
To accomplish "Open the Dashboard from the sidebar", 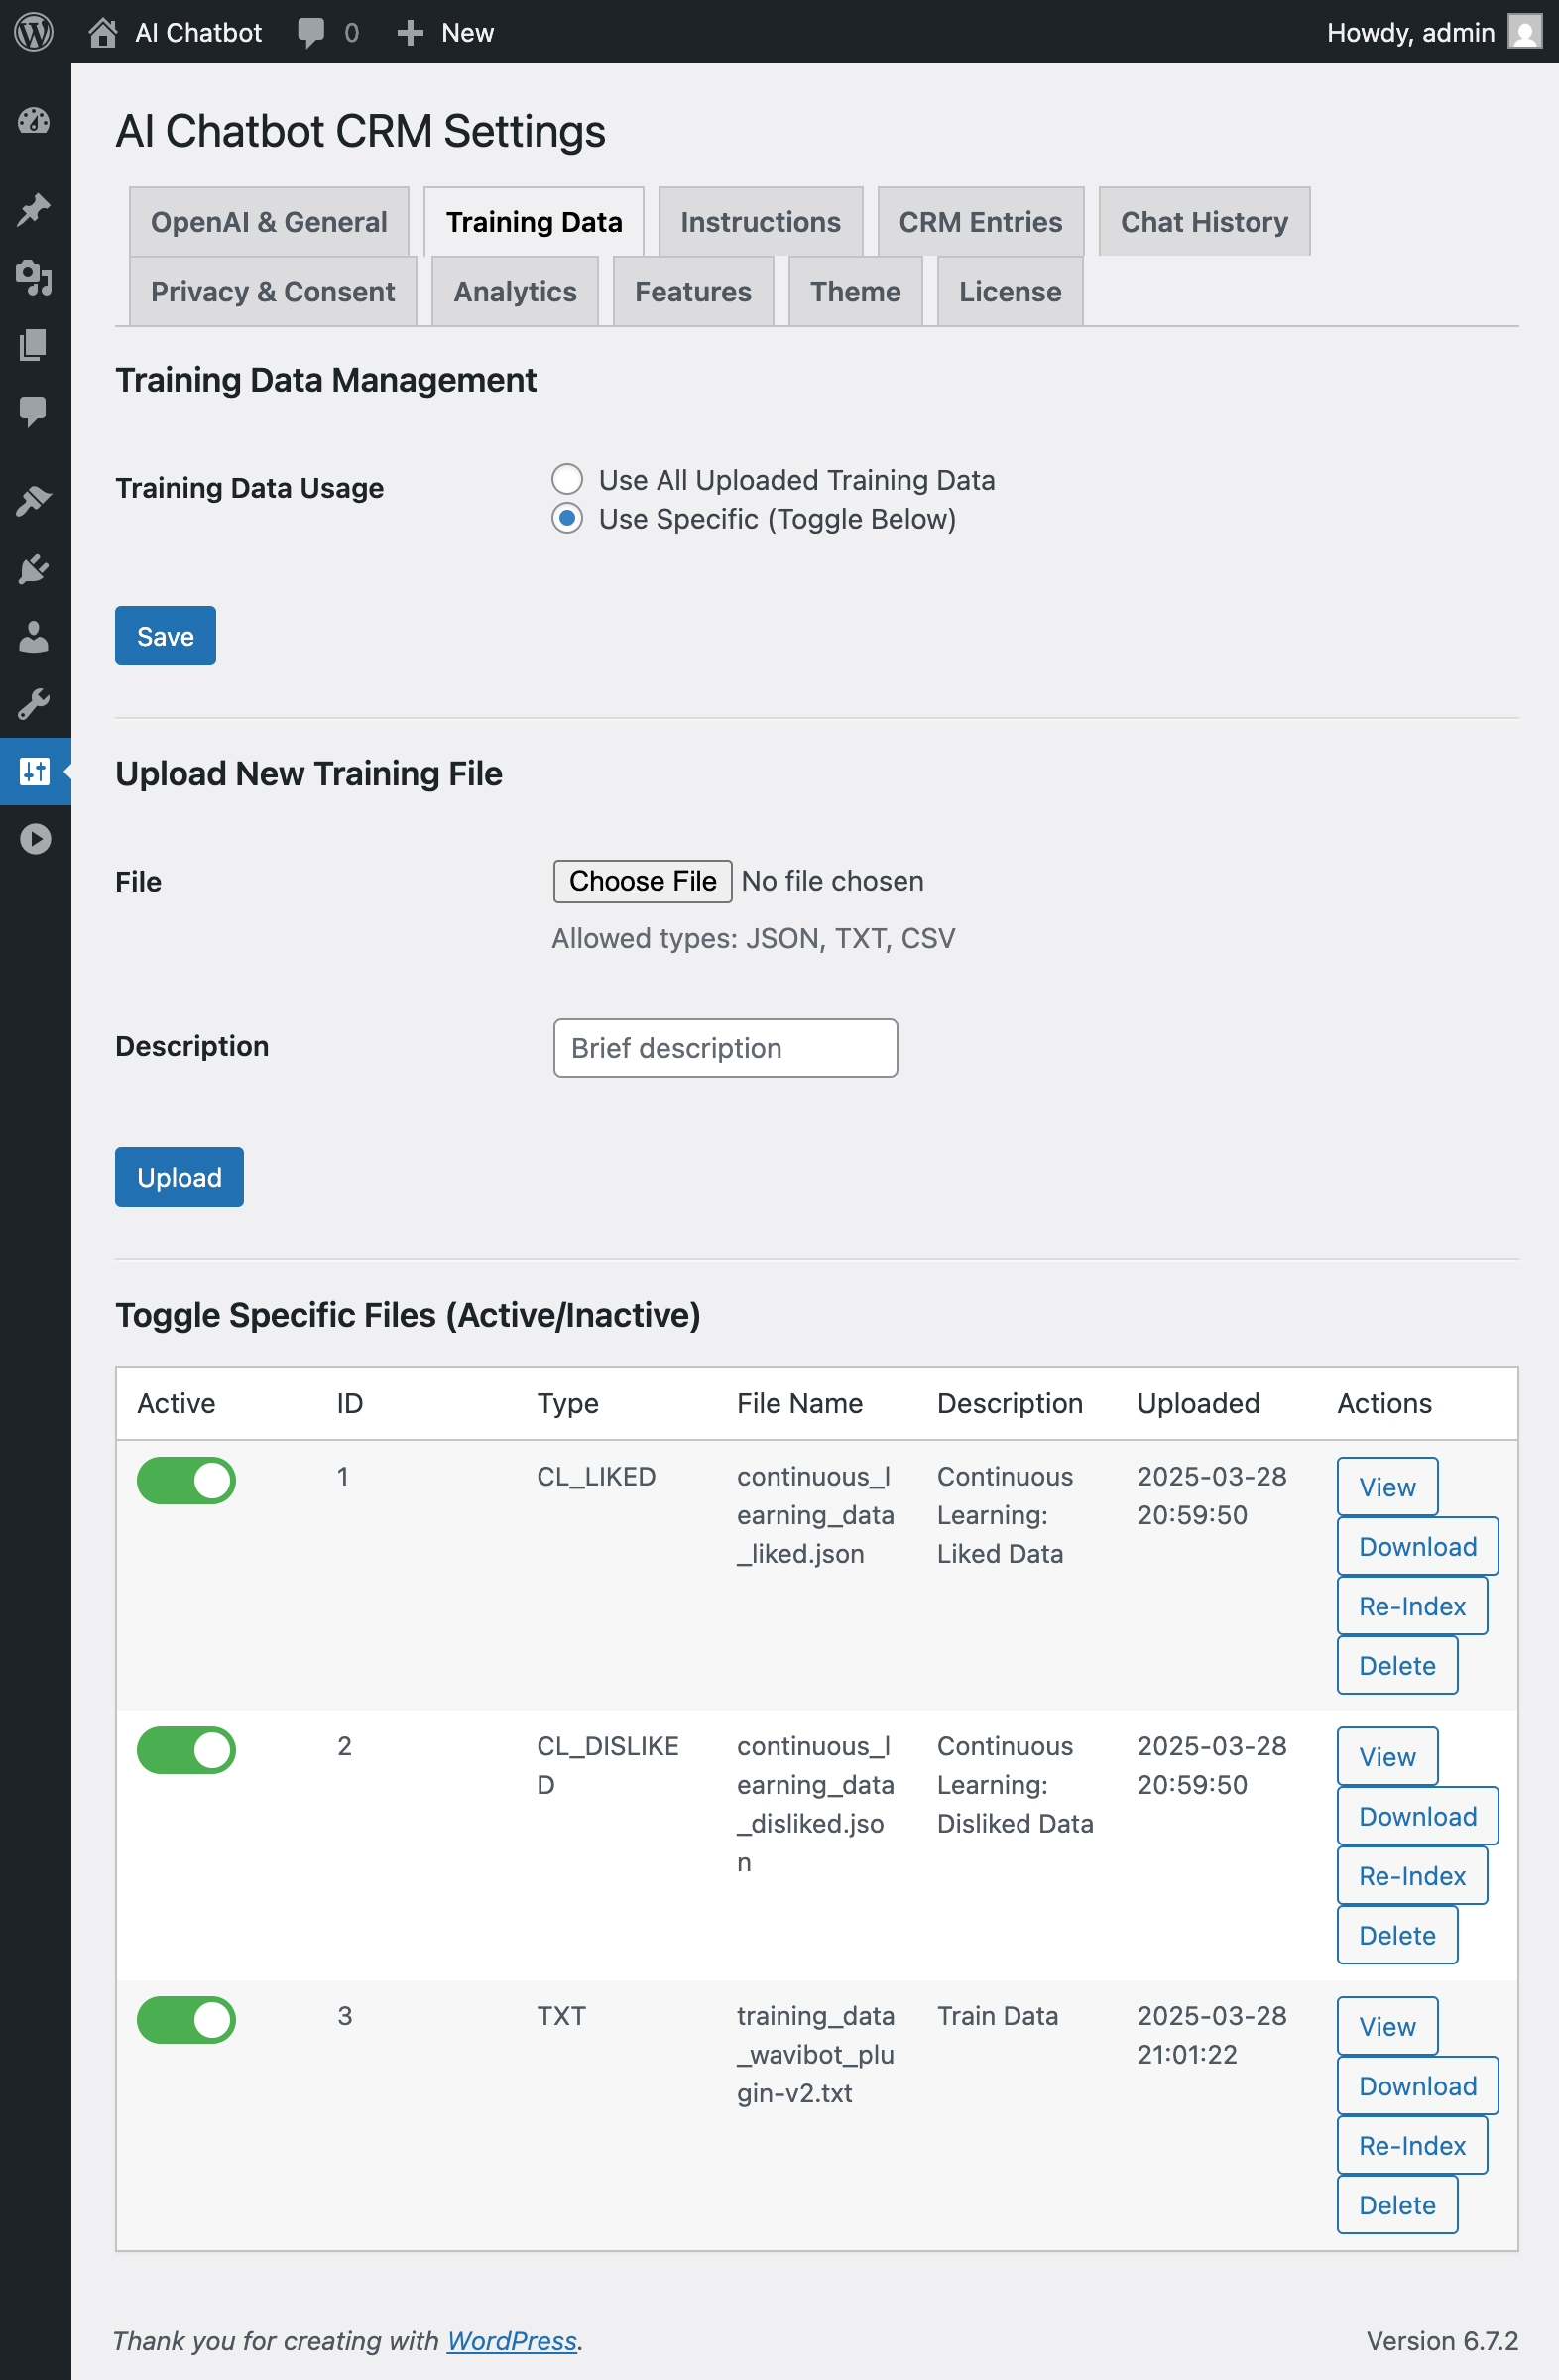I will [x=34, y=121].
